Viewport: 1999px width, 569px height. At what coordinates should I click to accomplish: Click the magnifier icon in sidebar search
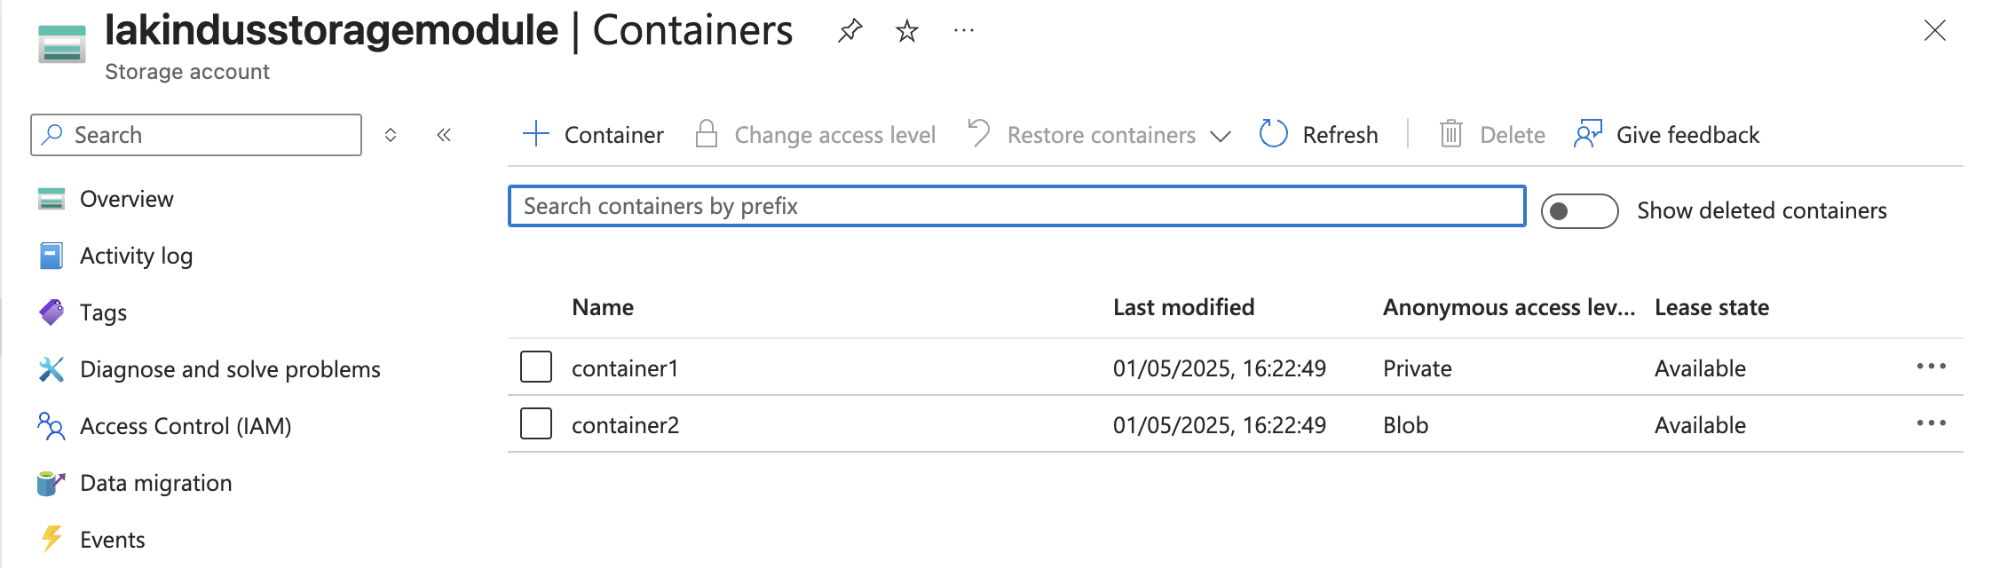coord(53,134)
